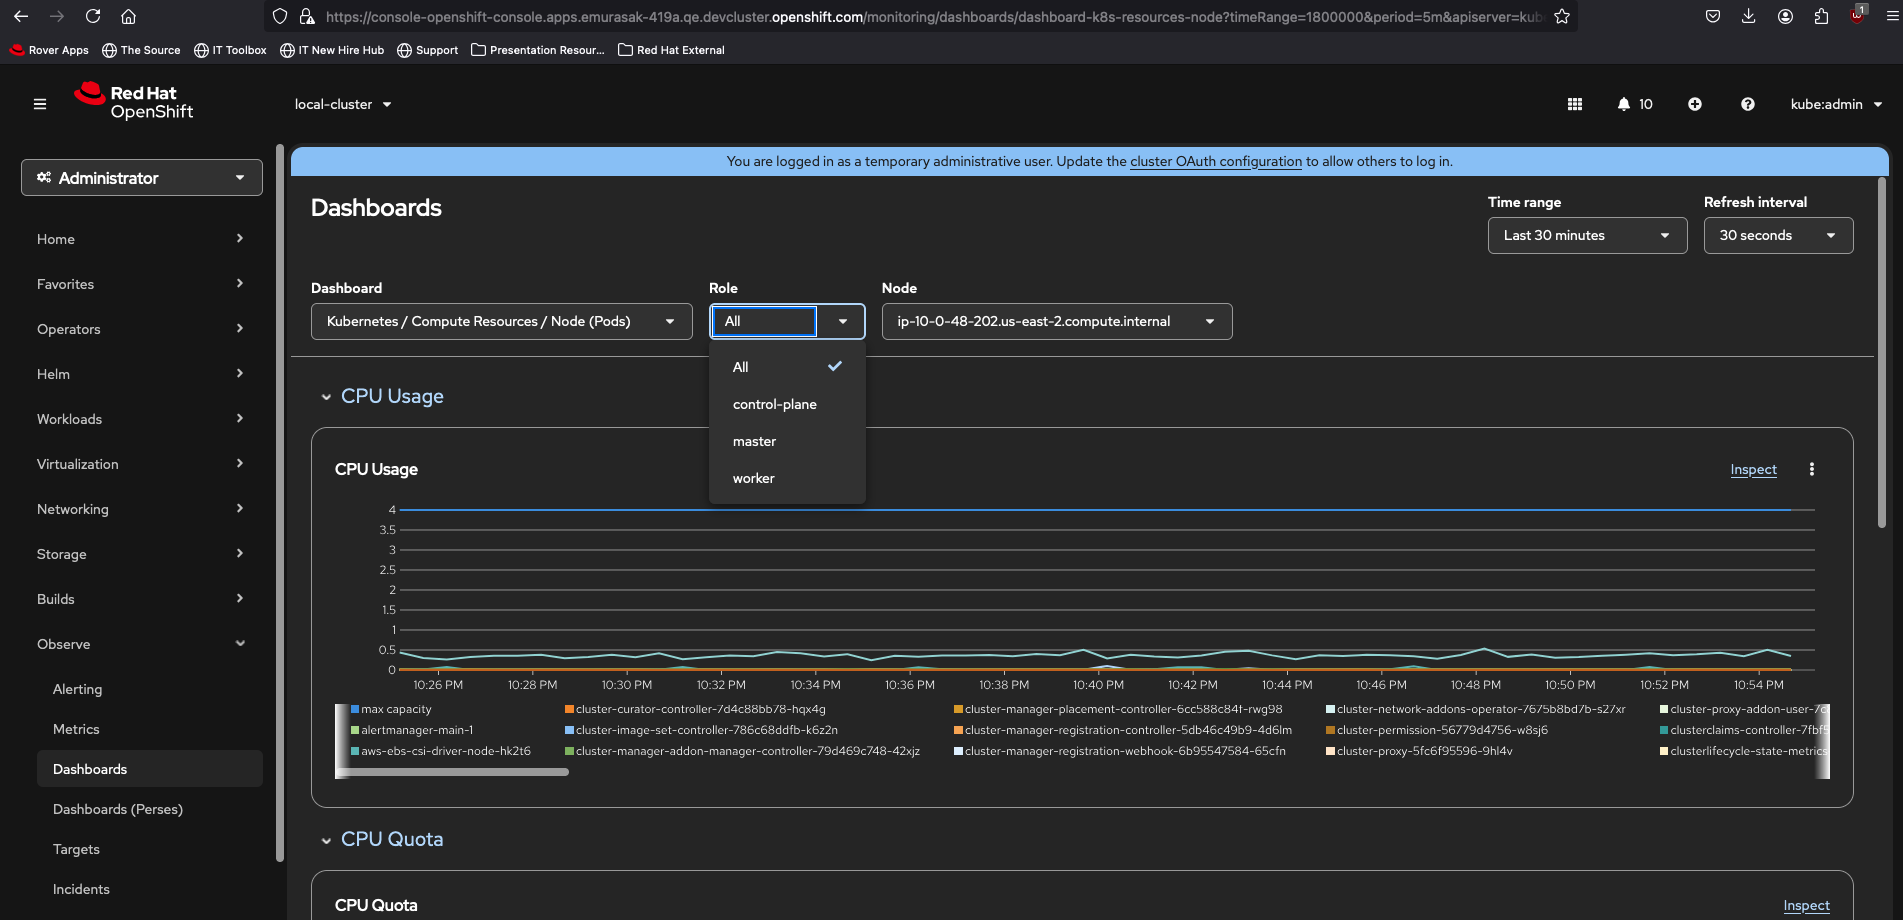Open the Time range dropdown
The height and width of the screenshot is (920, 1903).
pyautogui.click(x=1587, y=236)
